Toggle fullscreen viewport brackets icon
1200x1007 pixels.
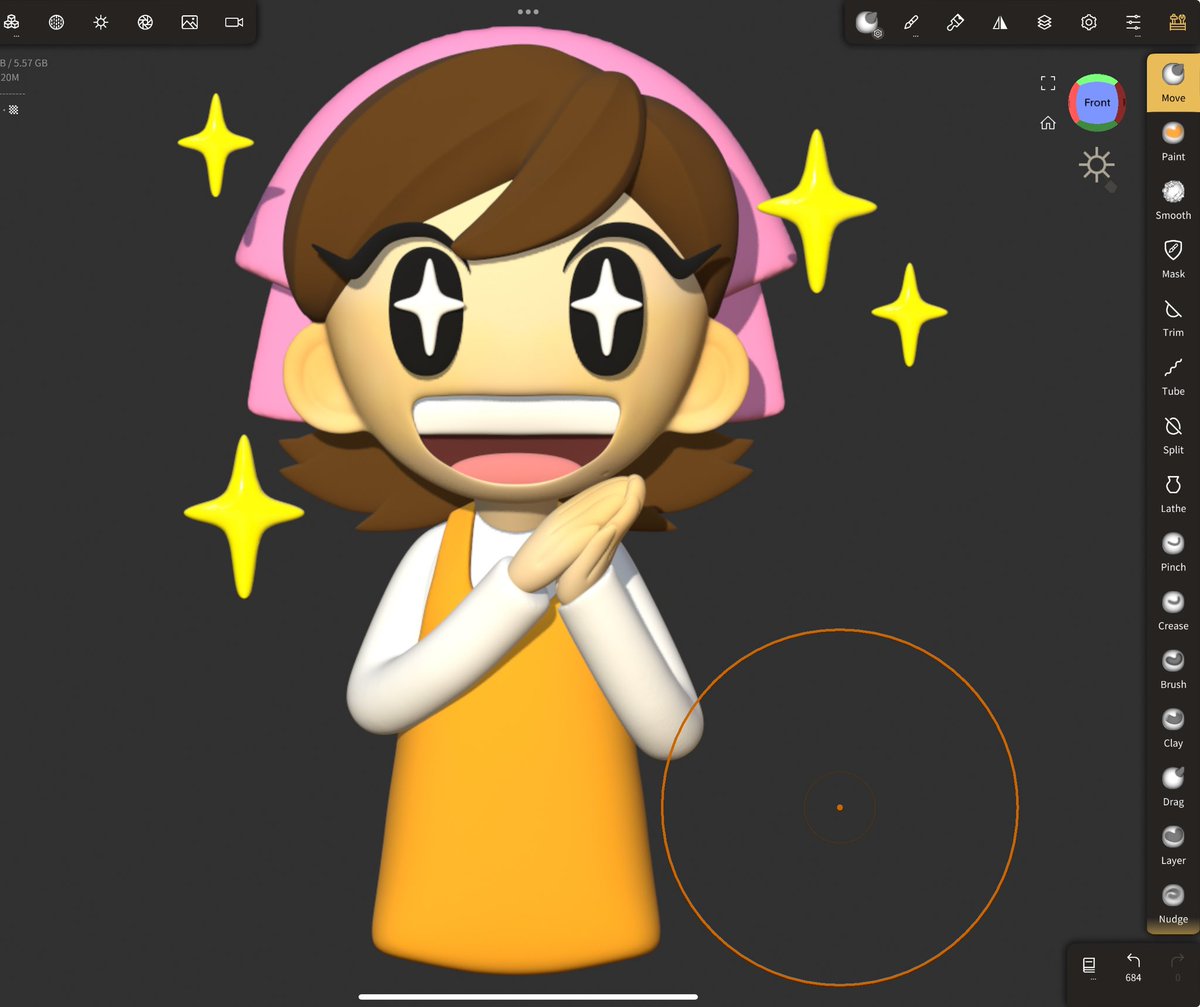point(1048,83)
